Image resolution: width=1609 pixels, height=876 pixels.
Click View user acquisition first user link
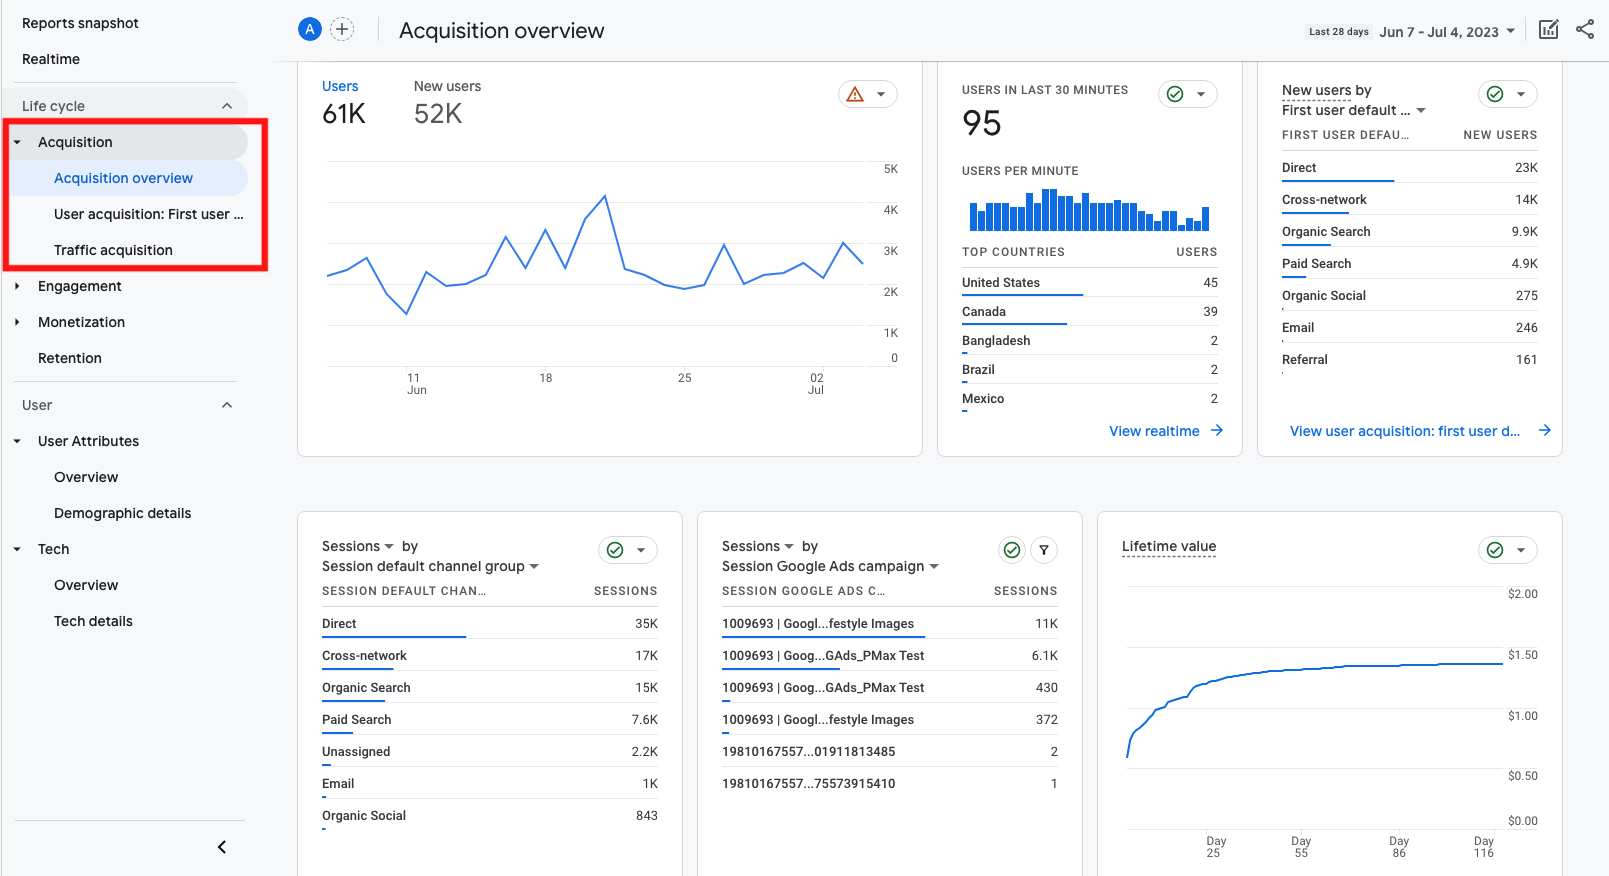(x=1404, y=431)
